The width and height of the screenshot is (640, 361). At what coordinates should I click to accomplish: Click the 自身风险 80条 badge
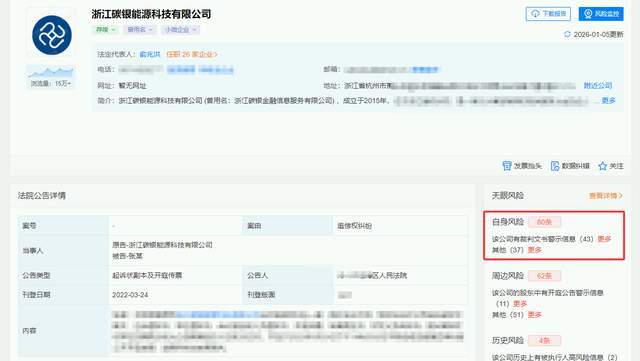544,222
